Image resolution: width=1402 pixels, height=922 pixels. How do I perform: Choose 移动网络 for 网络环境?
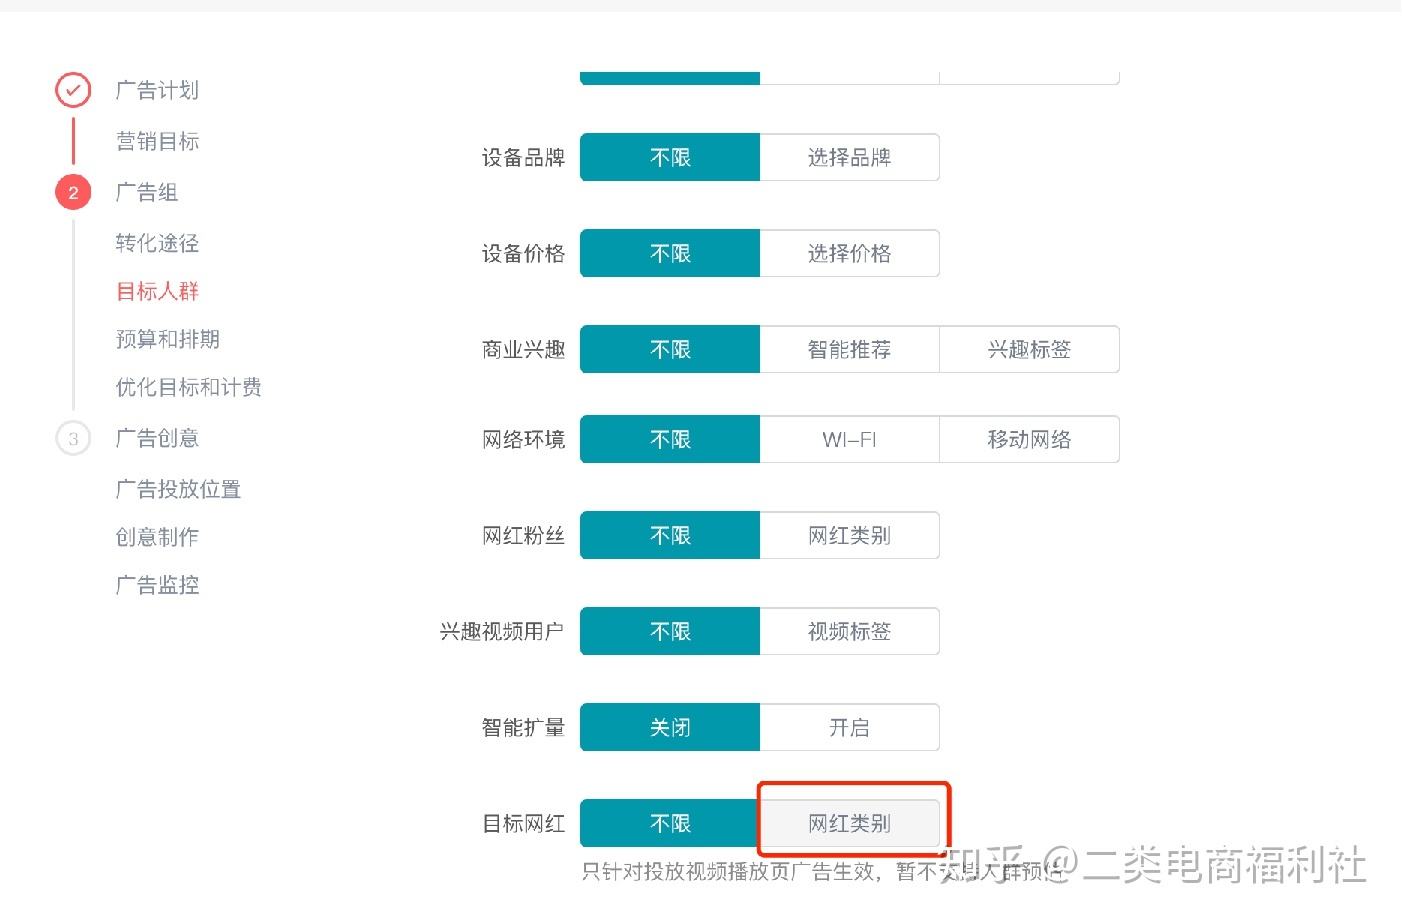(x=1028, y=439)
